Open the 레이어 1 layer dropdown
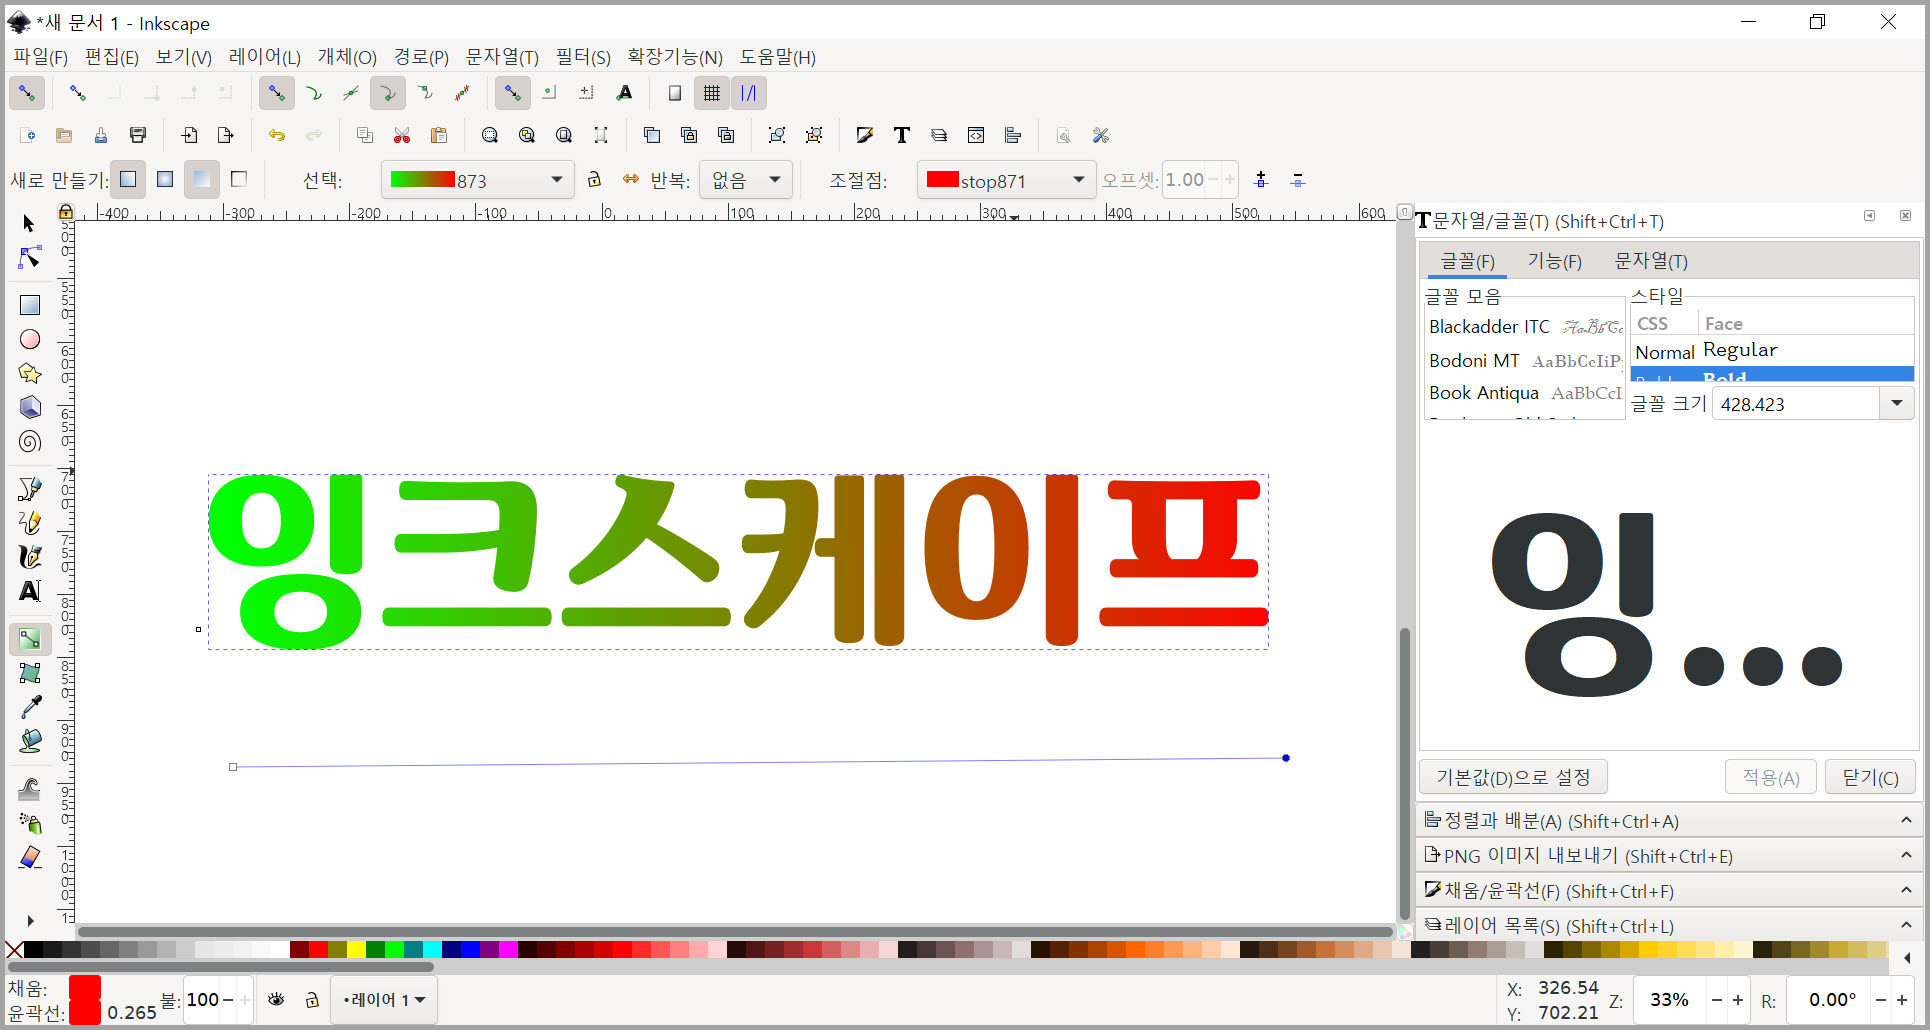 (384, 999)
